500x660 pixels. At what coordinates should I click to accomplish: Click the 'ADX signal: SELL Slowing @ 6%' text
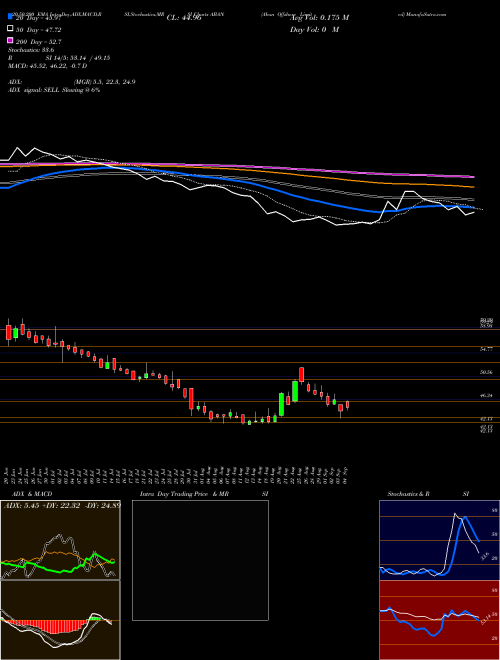54,90
